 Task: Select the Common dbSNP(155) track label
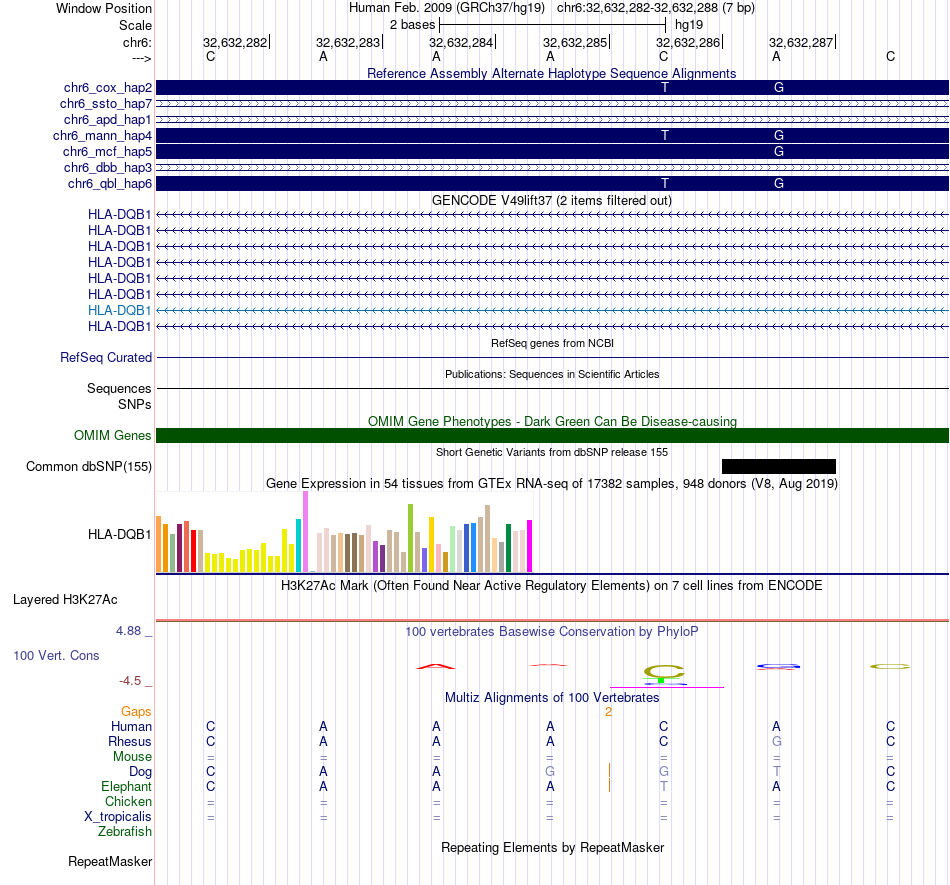[89, 466]
